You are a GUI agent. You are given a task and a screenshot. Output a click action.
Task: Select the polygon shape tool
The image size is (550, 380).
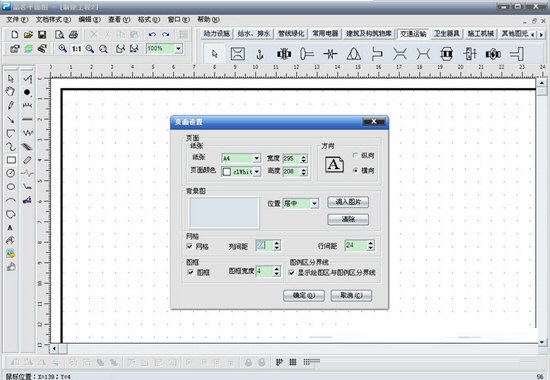point(11,214)
